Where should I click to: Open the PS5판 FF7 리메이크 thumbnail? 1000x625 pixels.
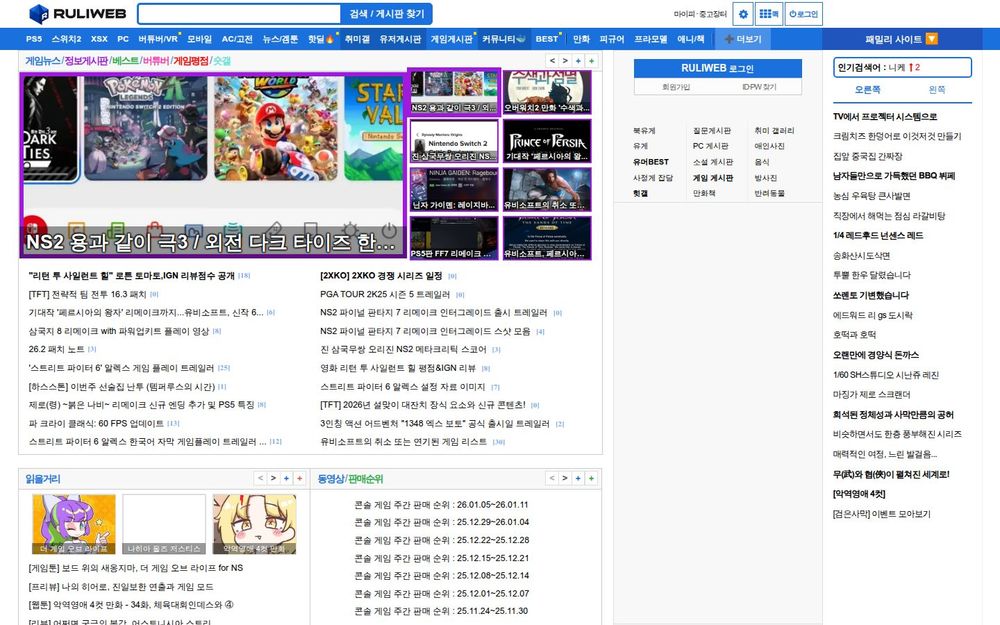pyautogui.click(x=453, y=238)
